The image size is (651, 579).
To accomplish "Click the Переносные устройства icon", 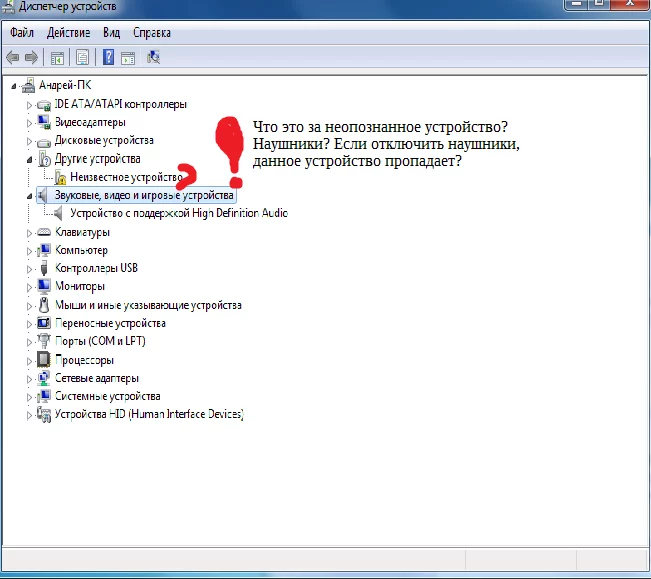I will click(44, 322).
